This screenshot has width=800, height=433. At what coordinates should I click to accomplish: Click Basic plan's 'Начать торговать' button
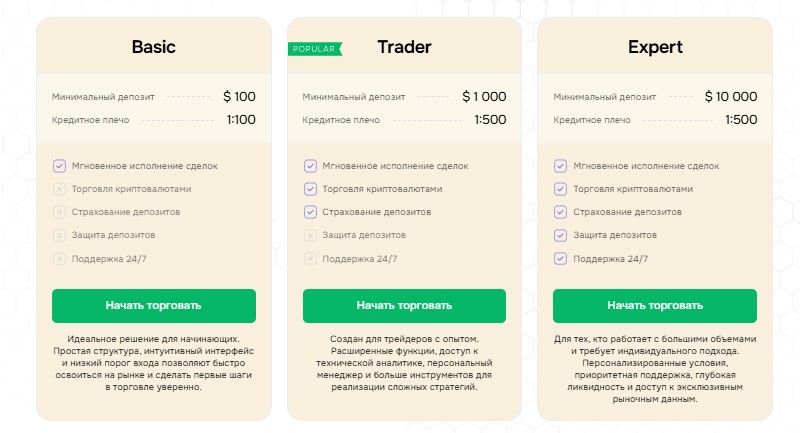pos(154,305)
